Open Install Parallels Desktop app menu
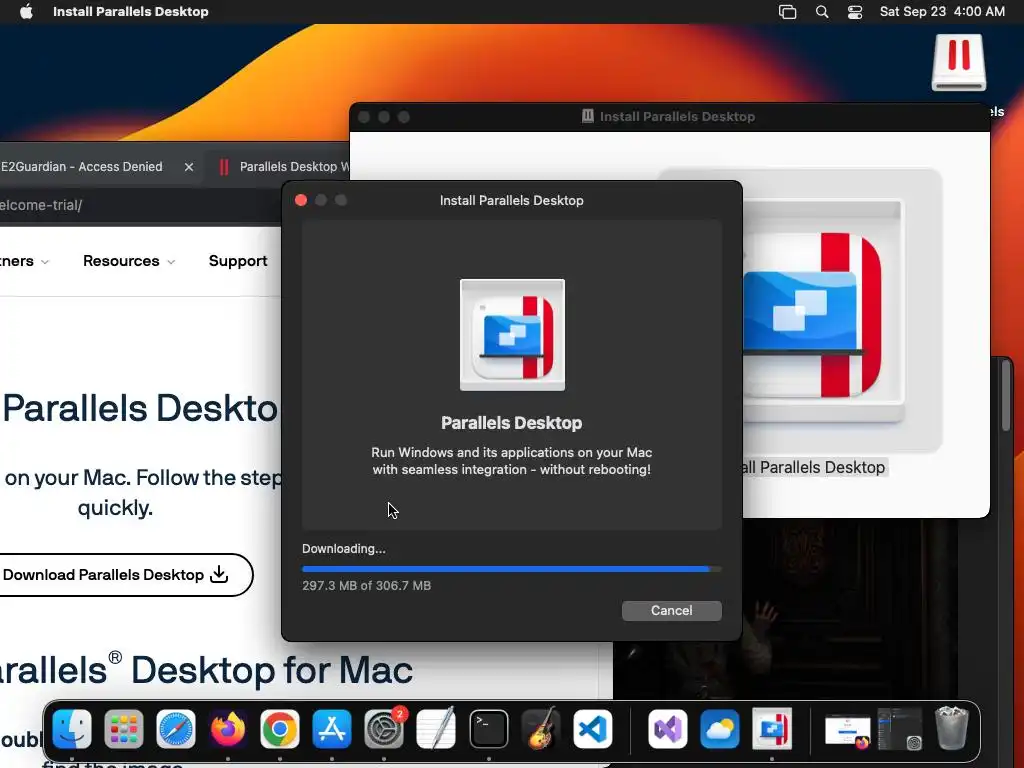Image resolution: width=1024 pixels, height=768 pixels. (131, 12)
